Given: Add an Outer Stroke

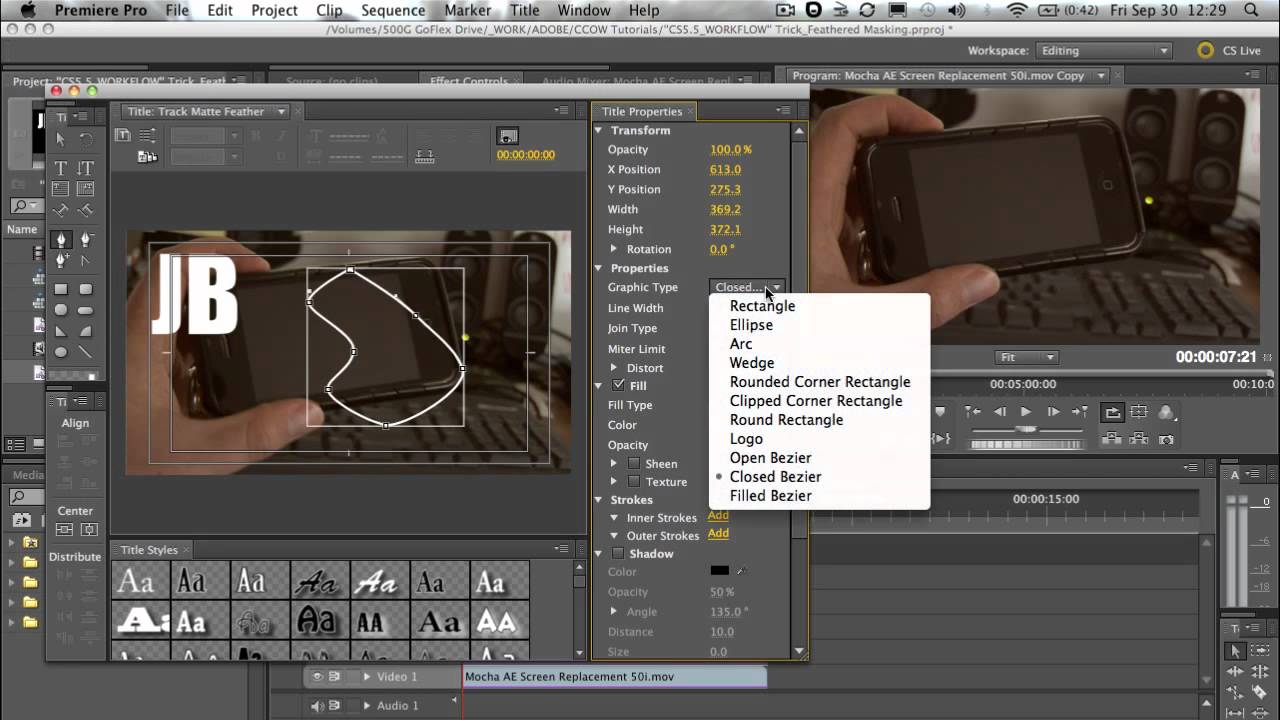Looking at the screenshot, I should [718, 534].
